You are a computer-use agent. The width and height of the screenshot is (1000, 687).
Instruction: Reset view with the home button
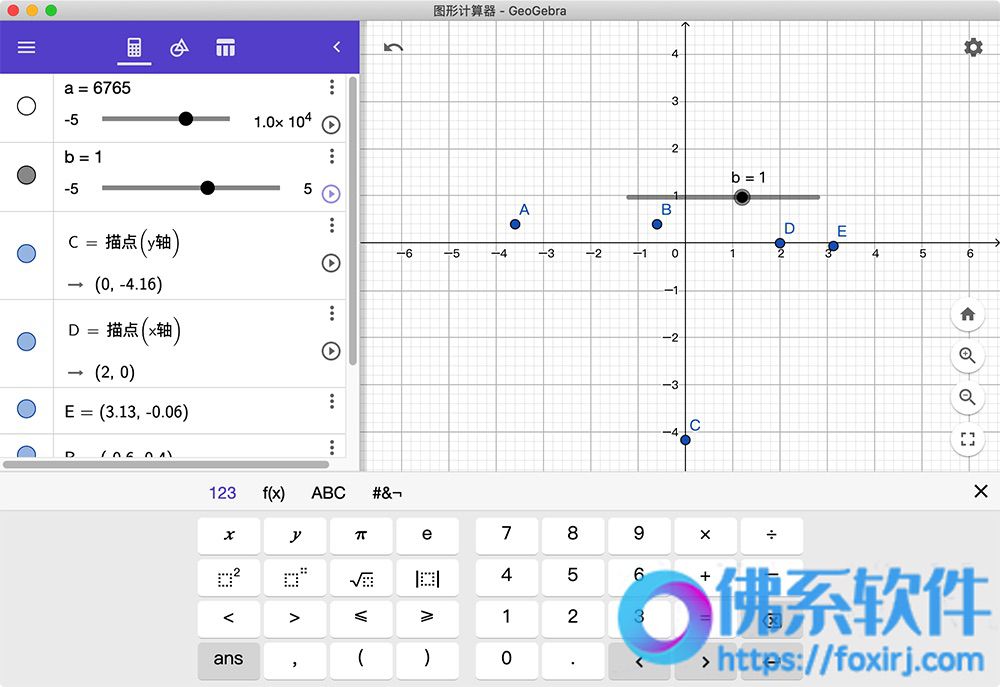(x=967, y=314)
